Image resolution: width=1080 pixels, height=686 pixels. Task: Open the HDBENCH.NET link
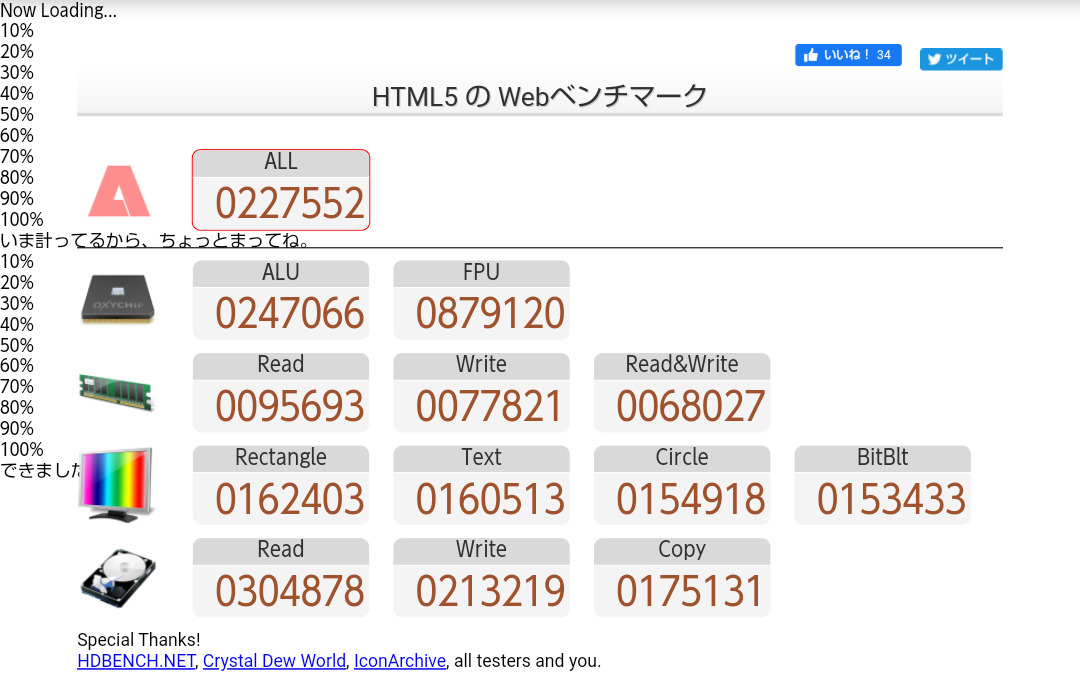click(x=136, y=661)
